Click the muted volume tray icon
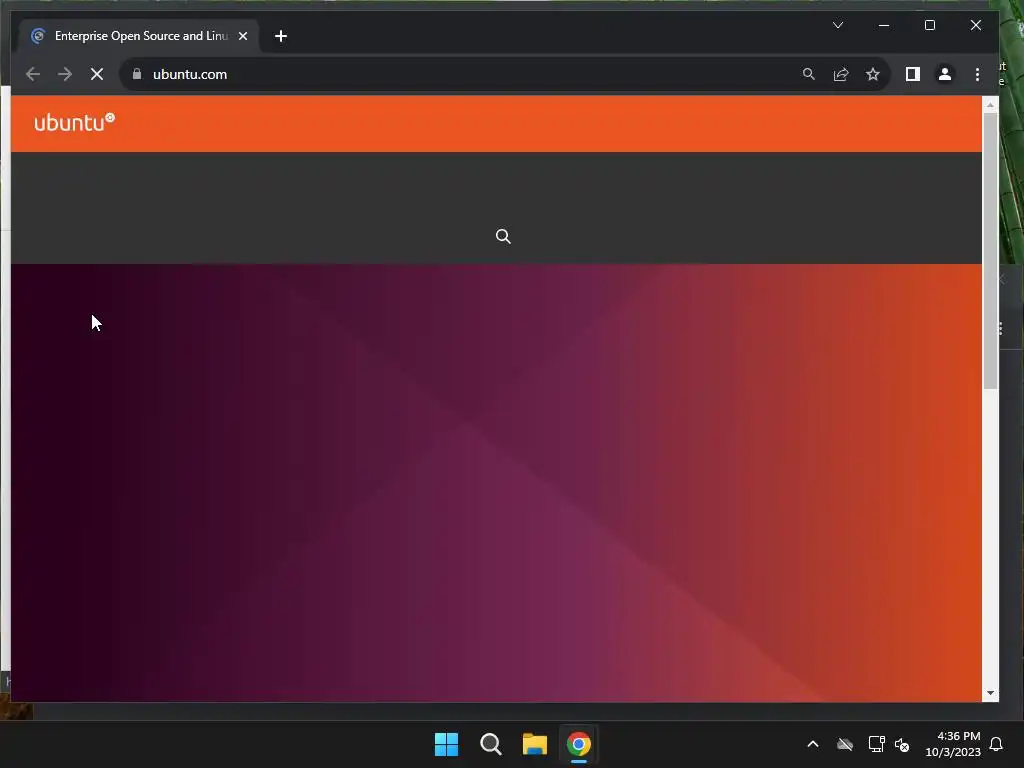 tap(902, 744)
